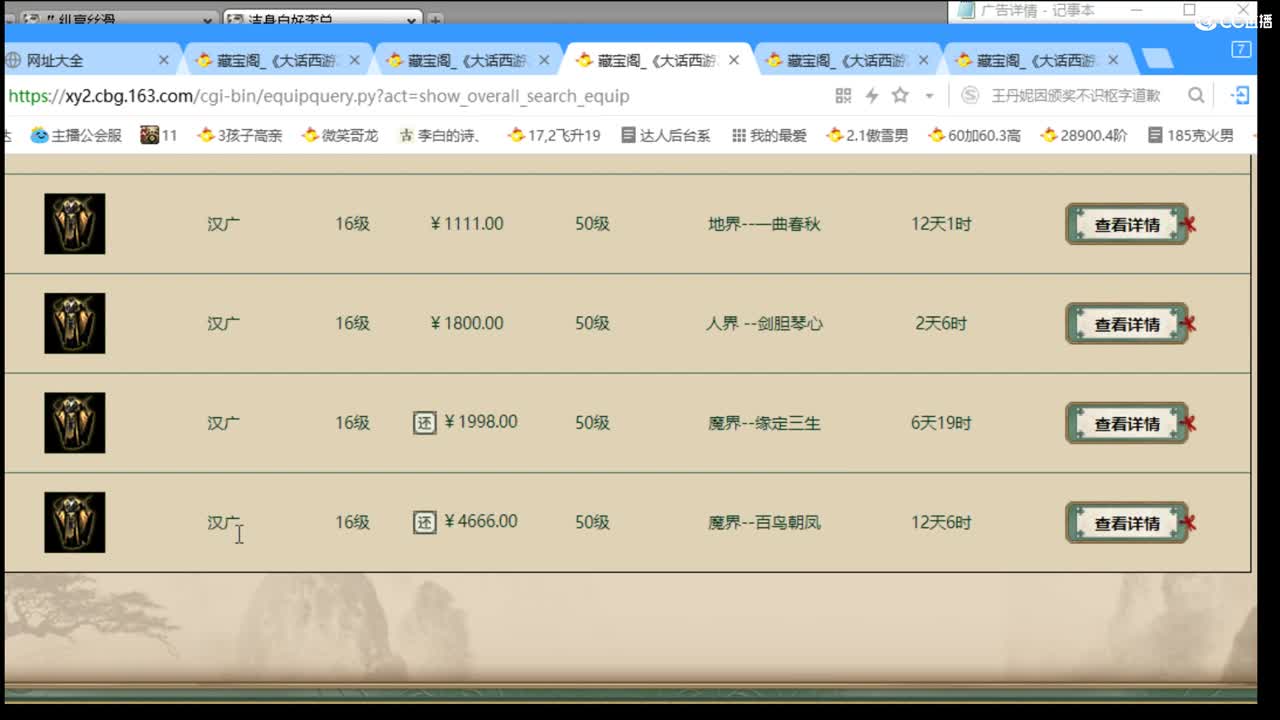Open the 我的最爱 bookmark folder
The image size is (1280, 720).
pyautogui.click(x=769, y=135)
